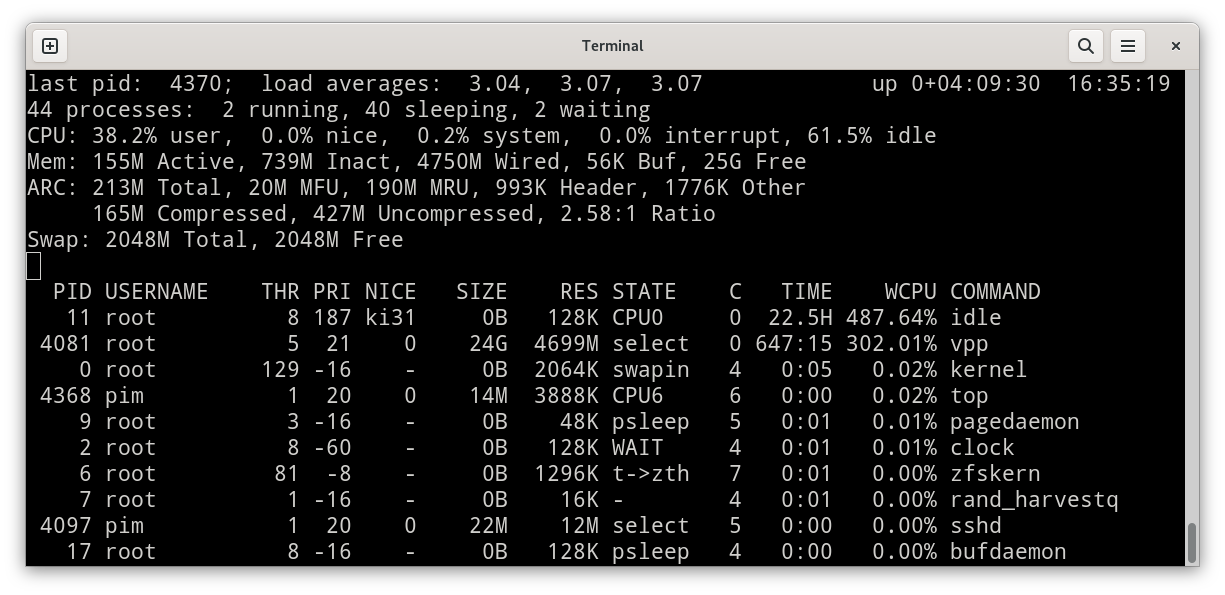
Task: Open the hamburger menu
Action: [1128, 46]
